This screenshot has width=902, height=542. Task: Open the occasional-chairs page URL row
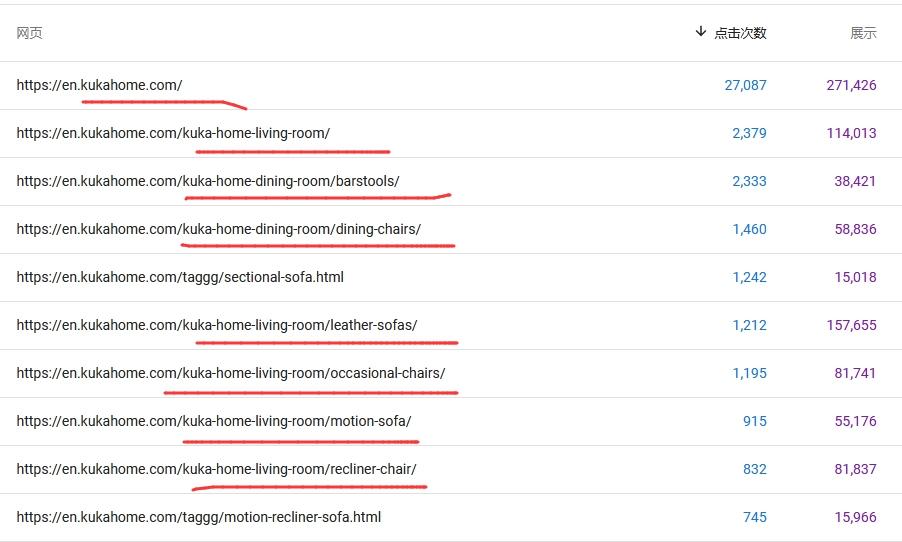pyautogui.click(x=231, y=373)
